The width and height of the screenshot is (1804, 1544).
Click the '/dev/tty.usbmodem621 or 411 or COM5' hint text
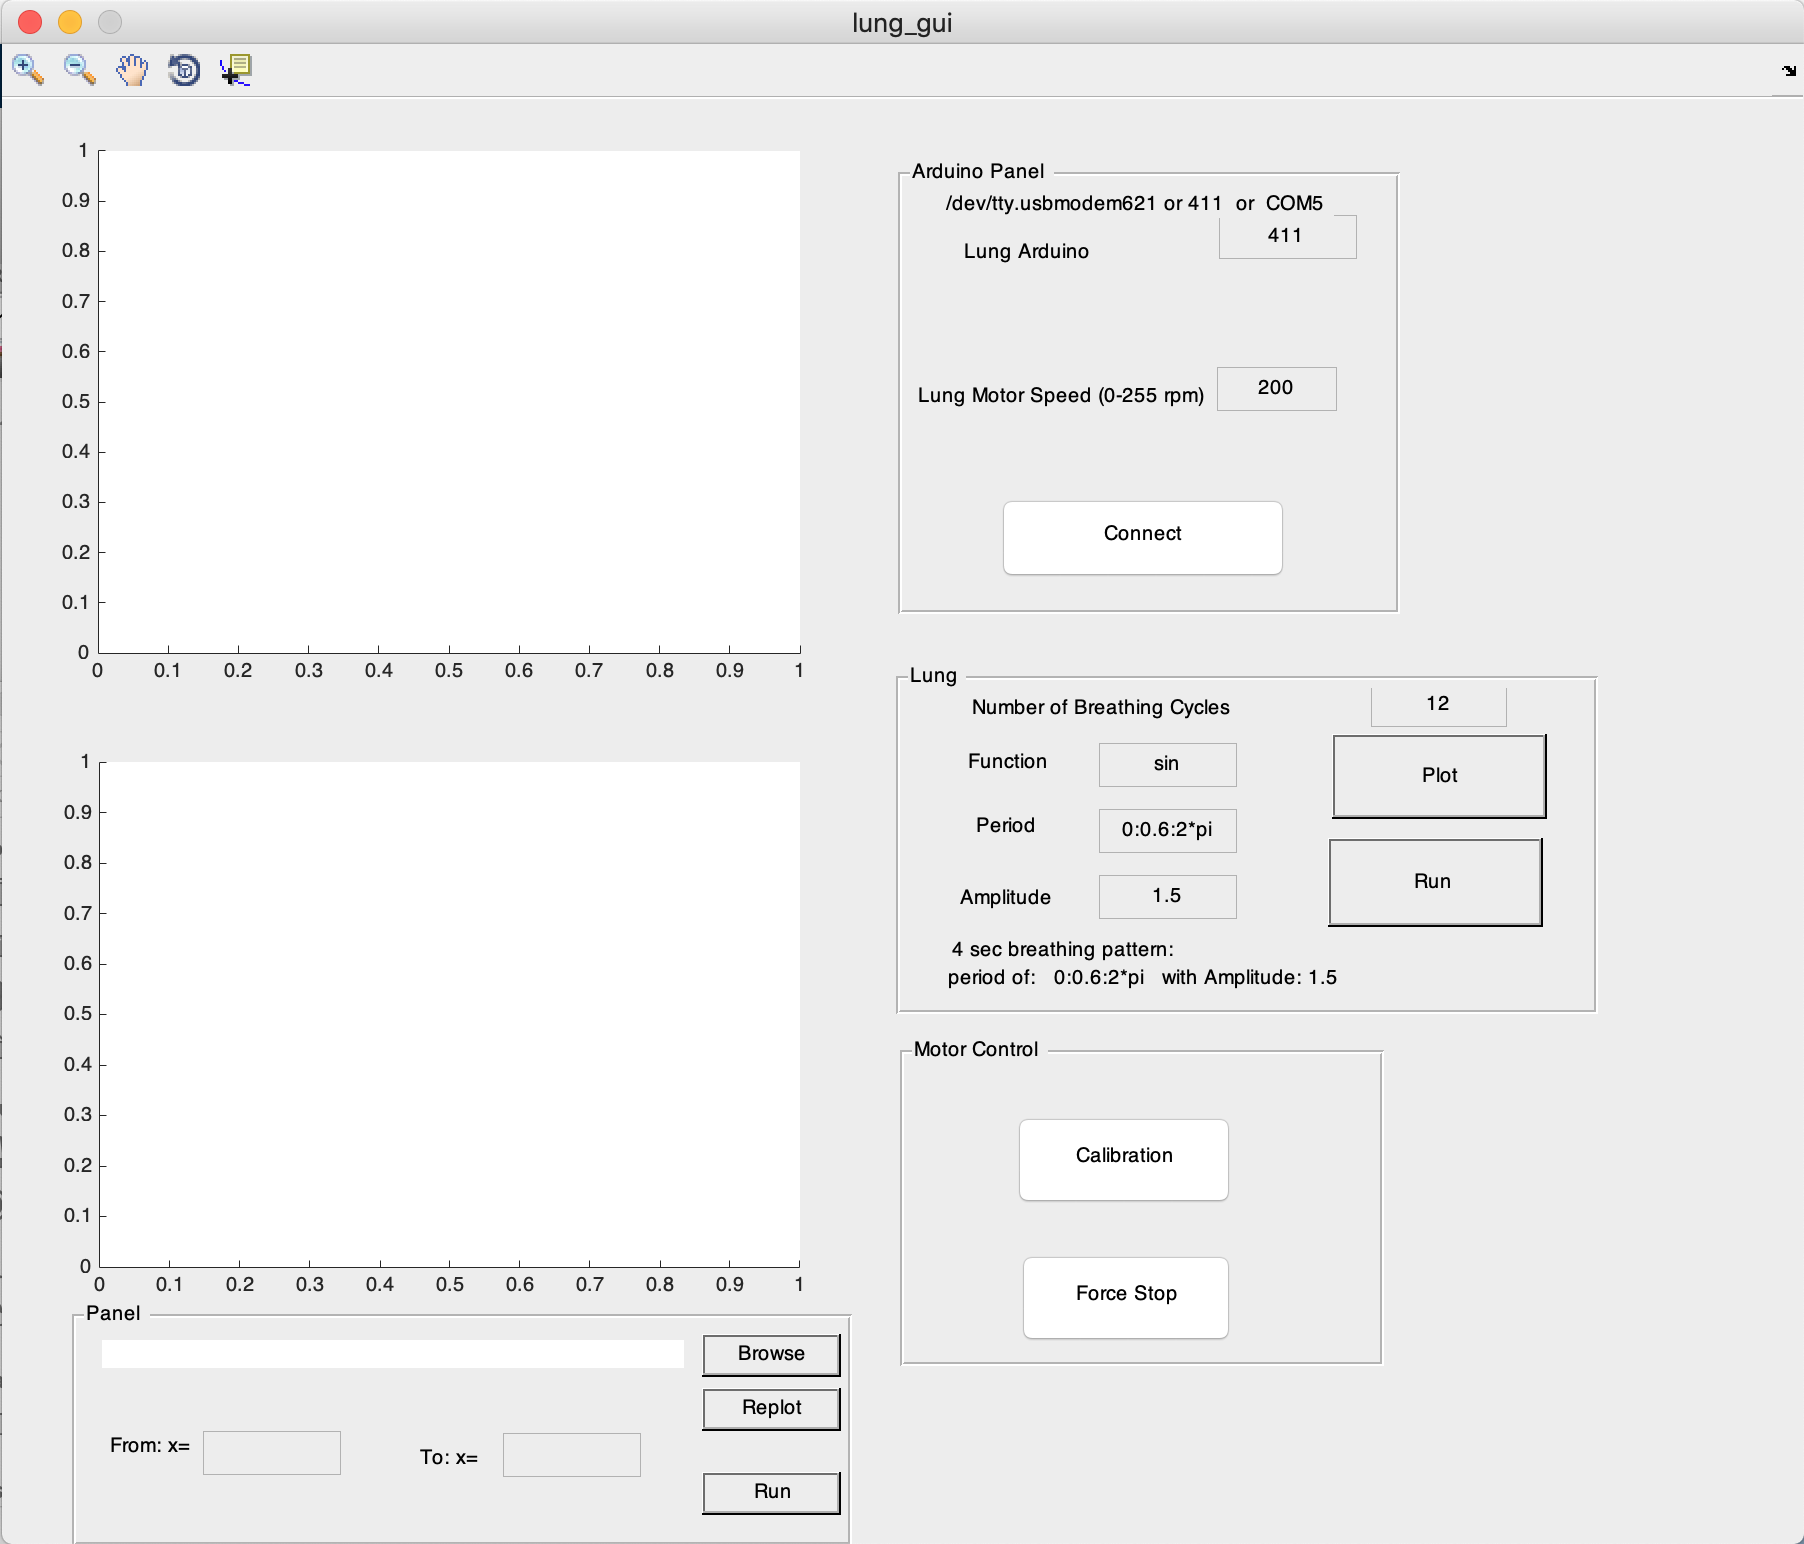point(1134,203)
